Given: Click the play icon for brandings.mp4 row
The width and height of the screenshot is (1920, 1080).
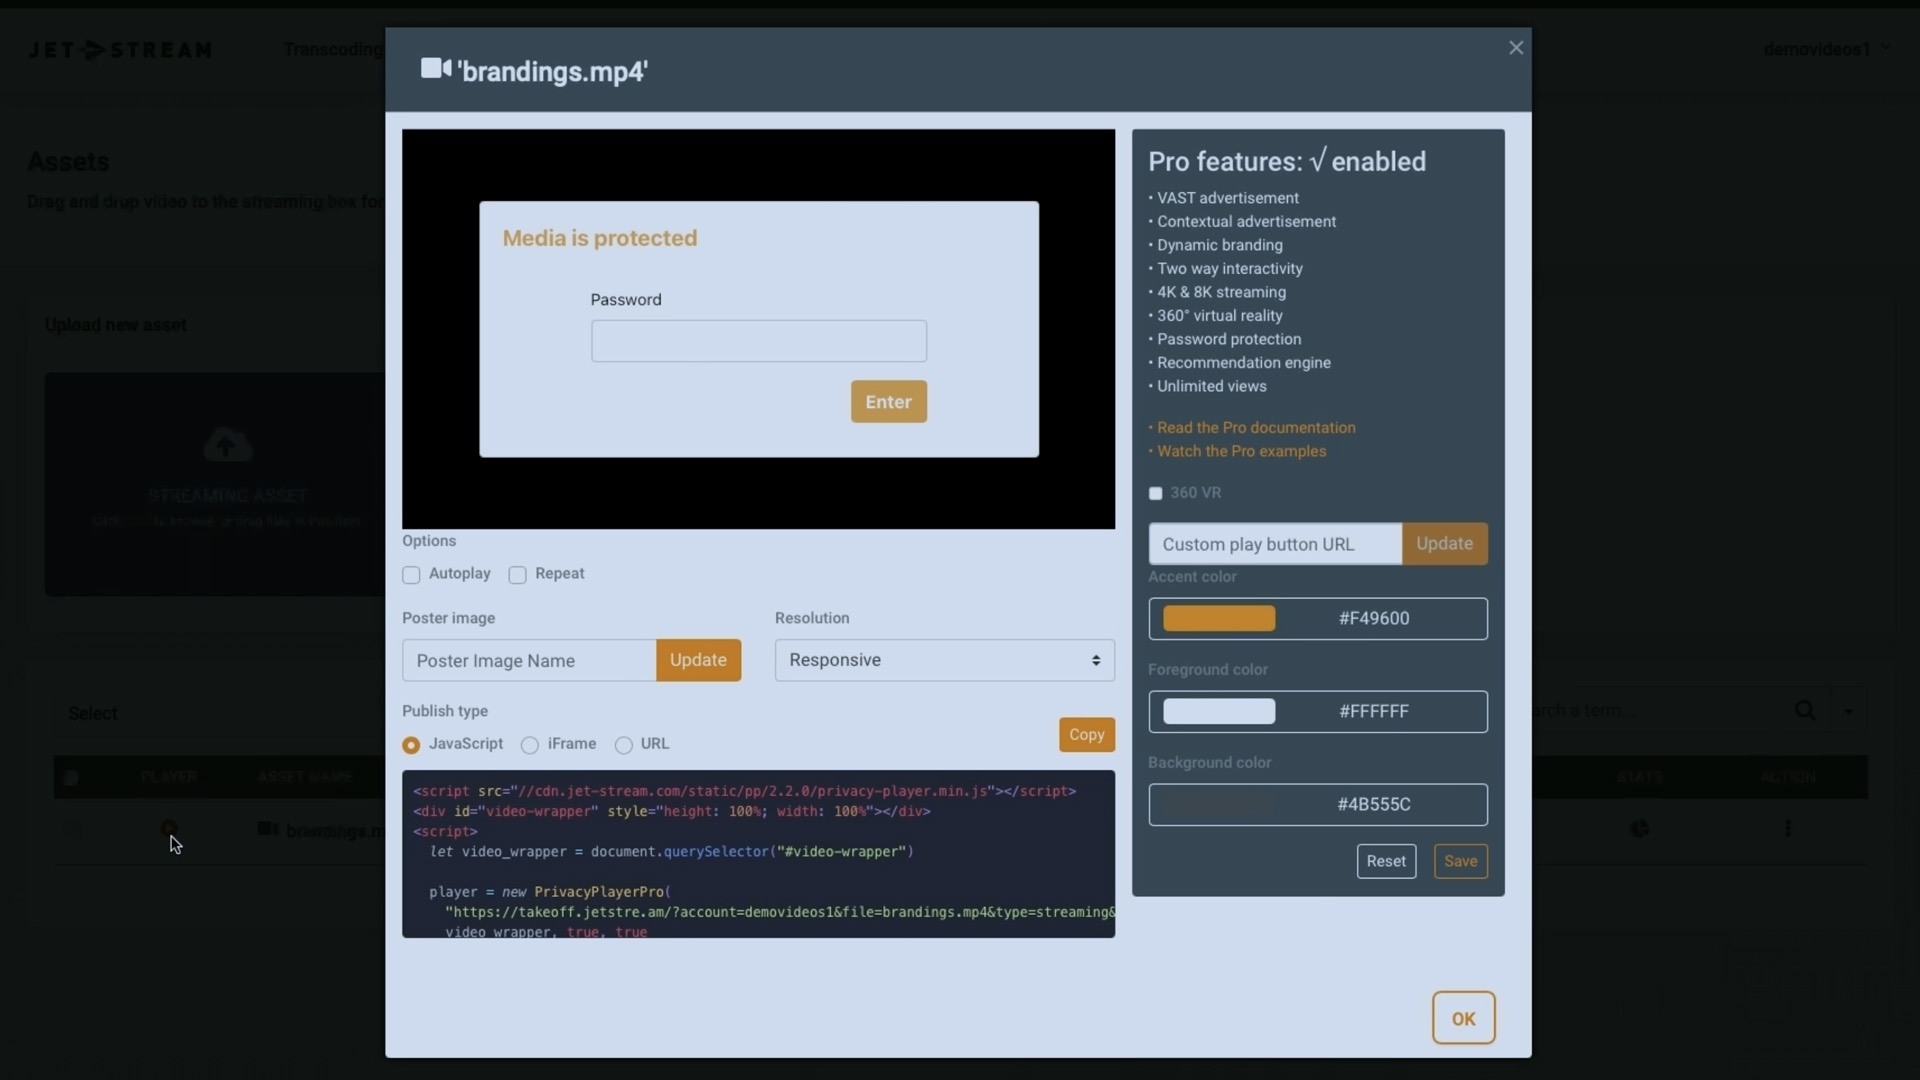Looking at the screenshot, I should click(x=170, y=830).
